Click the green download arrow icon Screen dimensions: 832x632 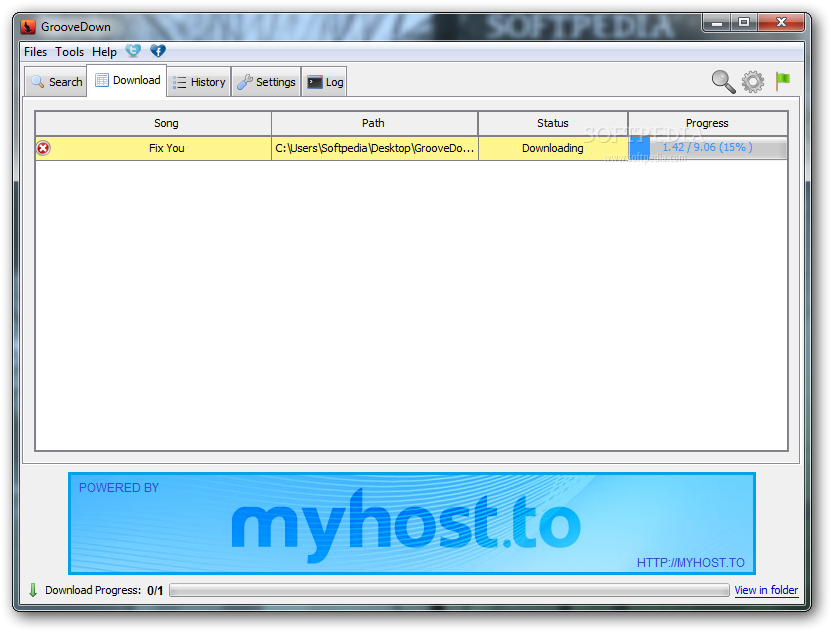point(33,590)
